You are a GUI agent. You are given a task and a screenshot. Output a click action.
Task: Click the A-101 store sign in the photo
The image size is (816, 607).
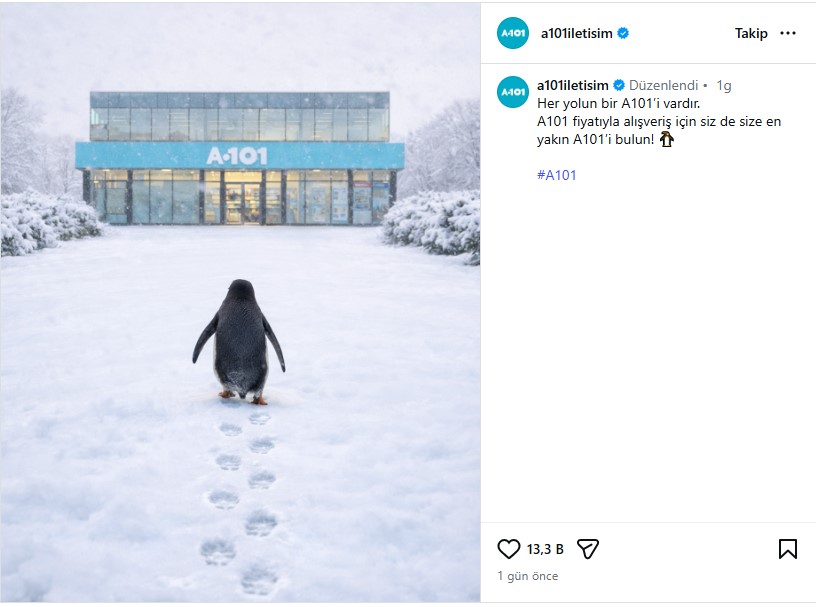238,155
